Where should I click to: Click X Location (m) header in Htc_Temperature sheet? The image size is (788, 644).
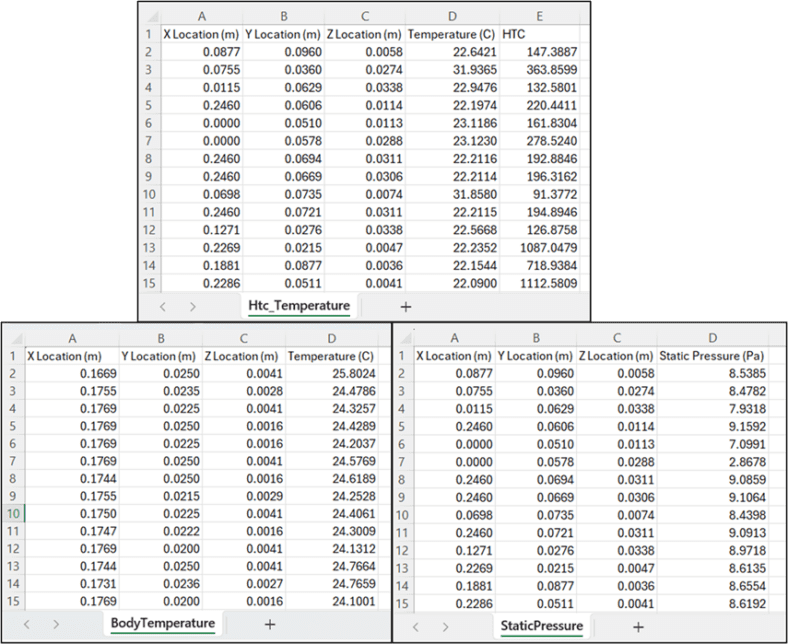pos(202,34)
